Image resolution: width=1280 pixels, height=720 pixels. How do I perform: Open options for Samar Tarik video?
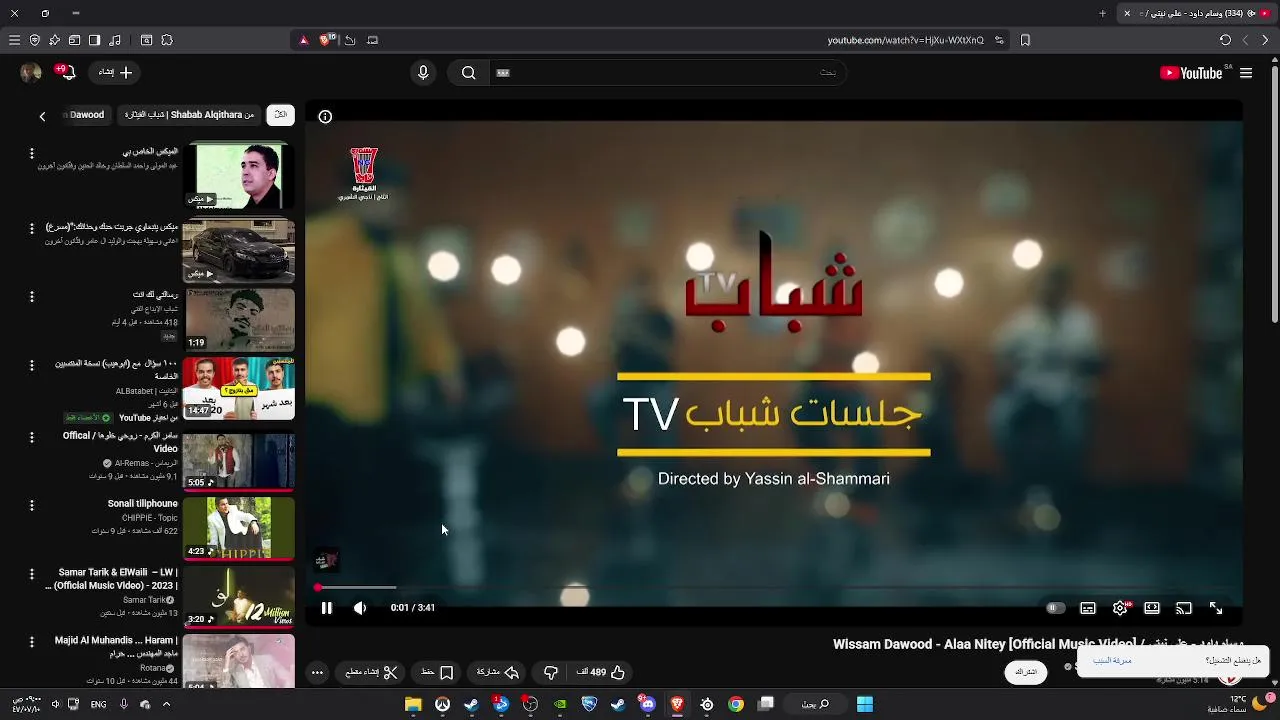click(32, 574)
